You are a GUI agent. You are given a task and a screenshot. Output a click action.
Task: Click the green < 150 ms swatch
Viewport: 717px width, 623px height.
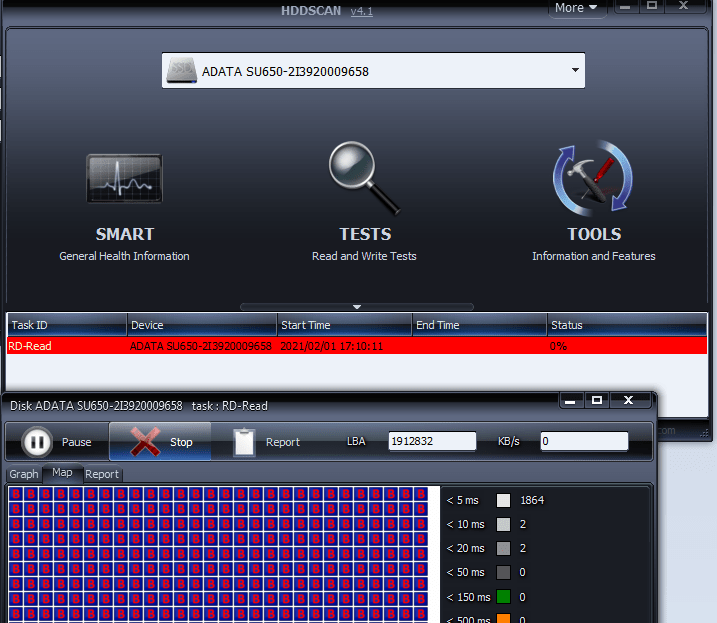click(503, 596)
